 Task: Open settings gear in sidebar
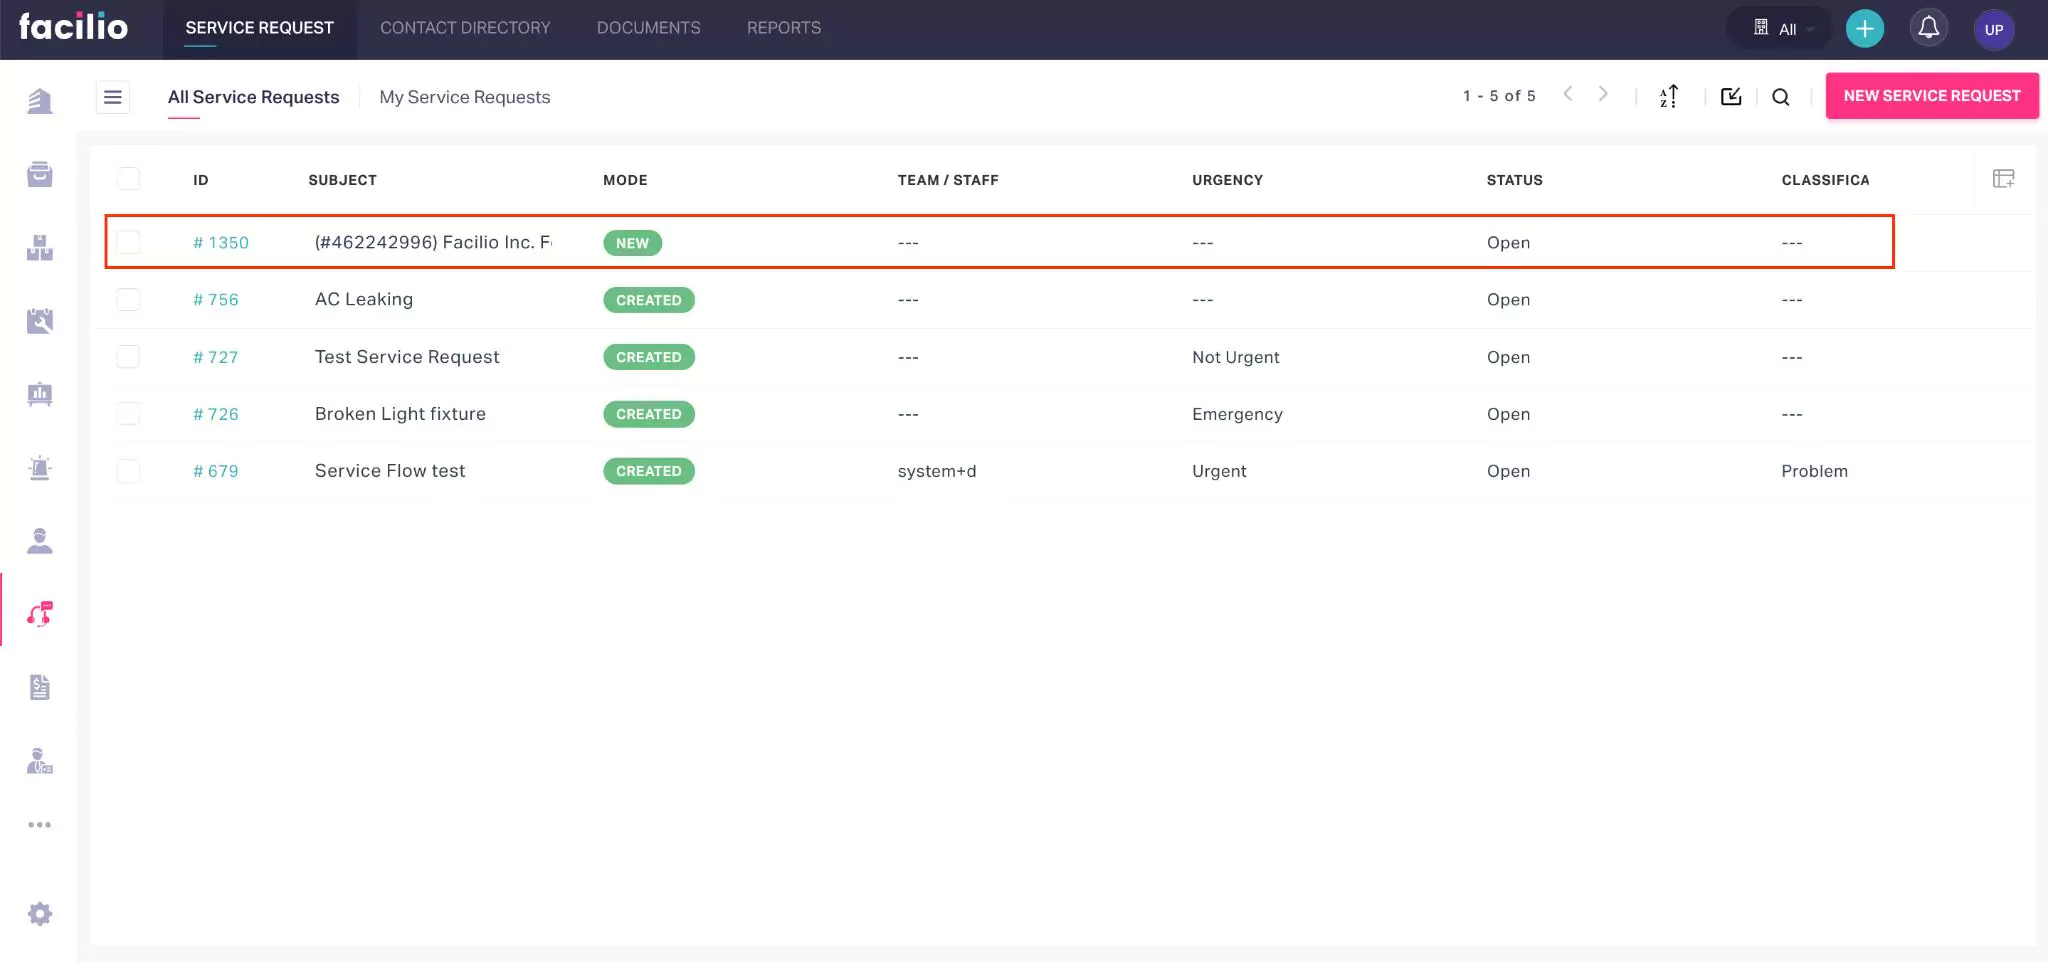pyautogui.click(x=40, y=914)
